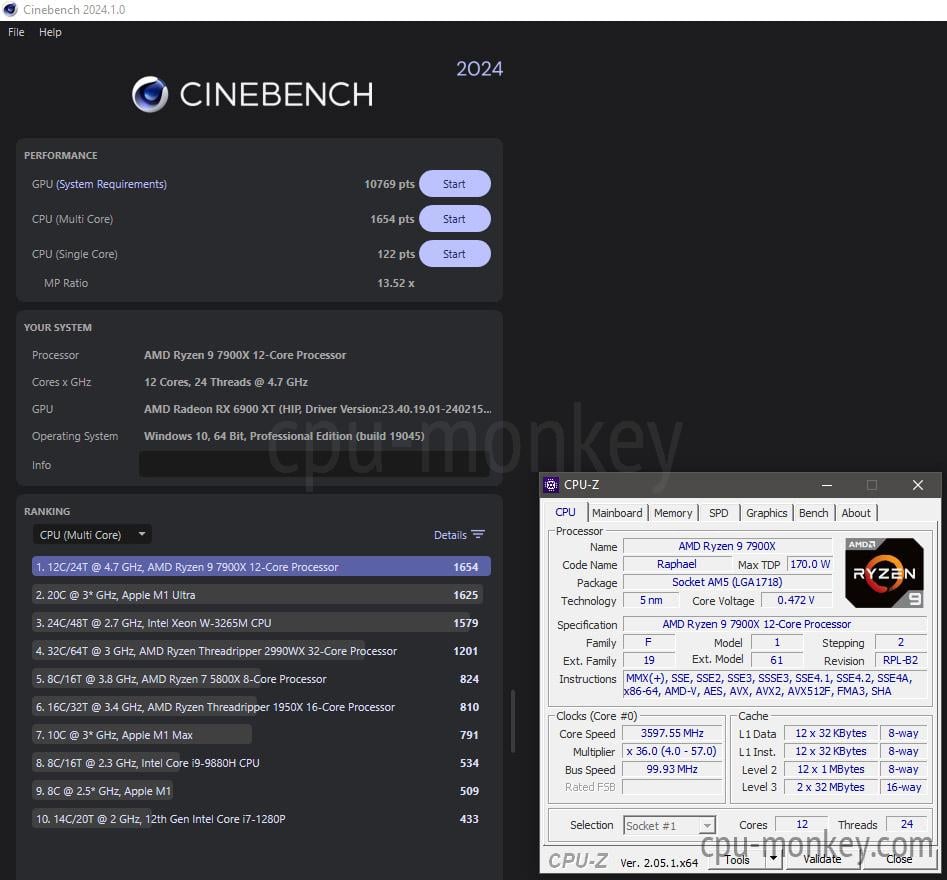
Task: Click the Cinebench app icon in title bar
Action: point(10,10)
